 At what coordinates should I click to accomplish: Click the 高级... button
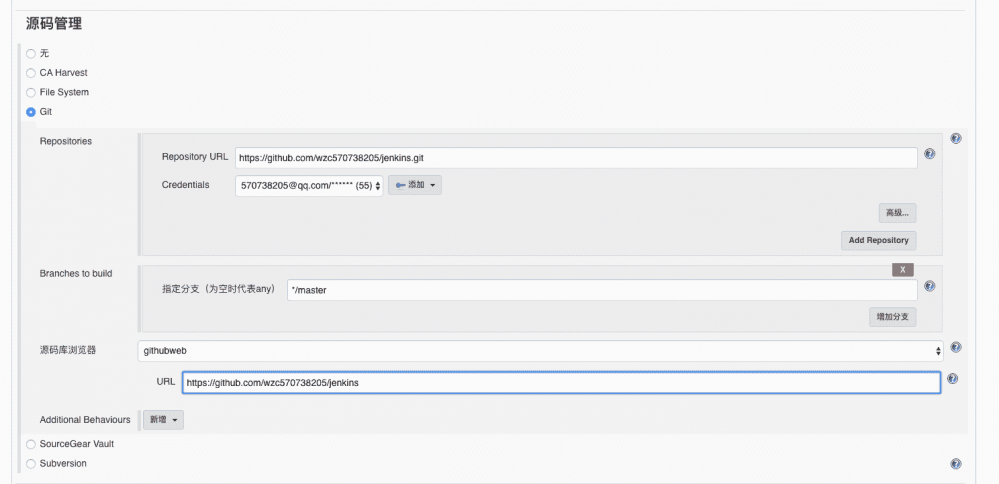point(897,212)
